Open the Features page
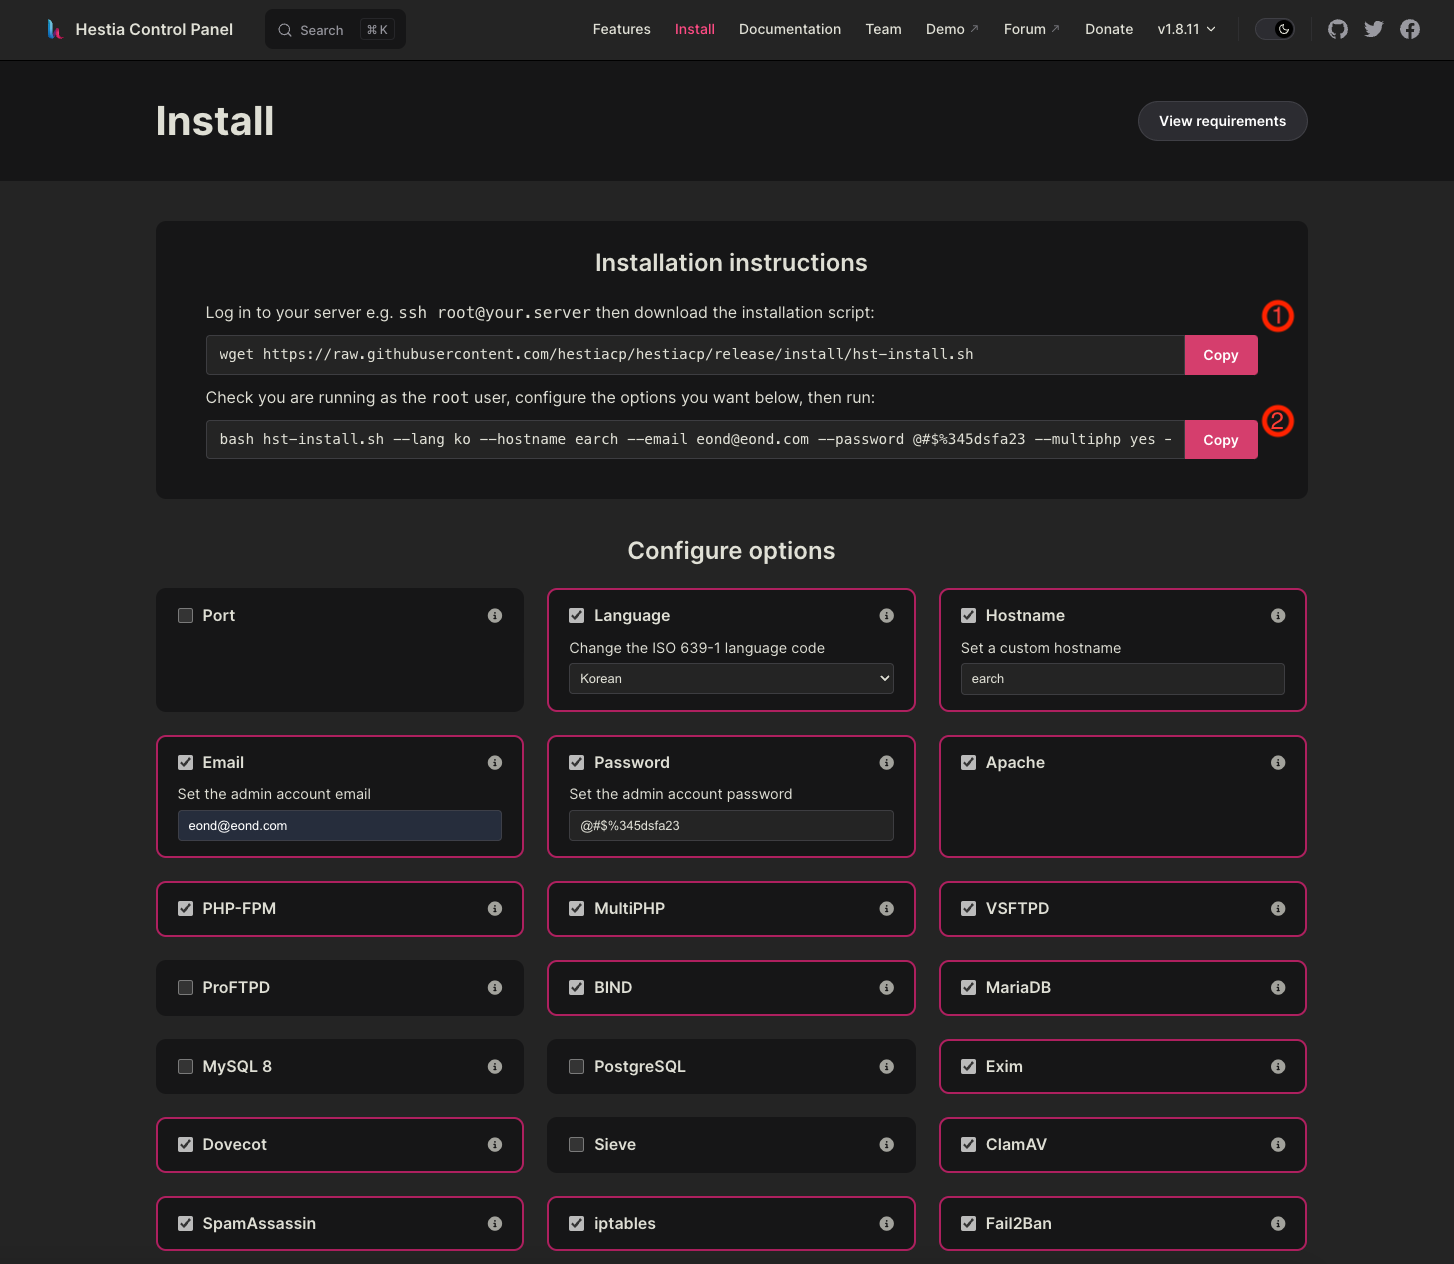Viewport: 1454px width, 1264px height. point(621,29)
